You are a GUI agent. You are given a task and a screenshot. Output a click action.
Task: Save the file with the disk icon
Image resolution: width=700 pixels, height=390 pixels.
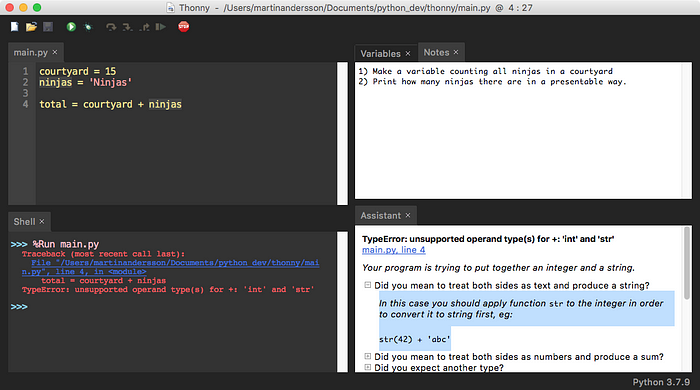point(48,27)
